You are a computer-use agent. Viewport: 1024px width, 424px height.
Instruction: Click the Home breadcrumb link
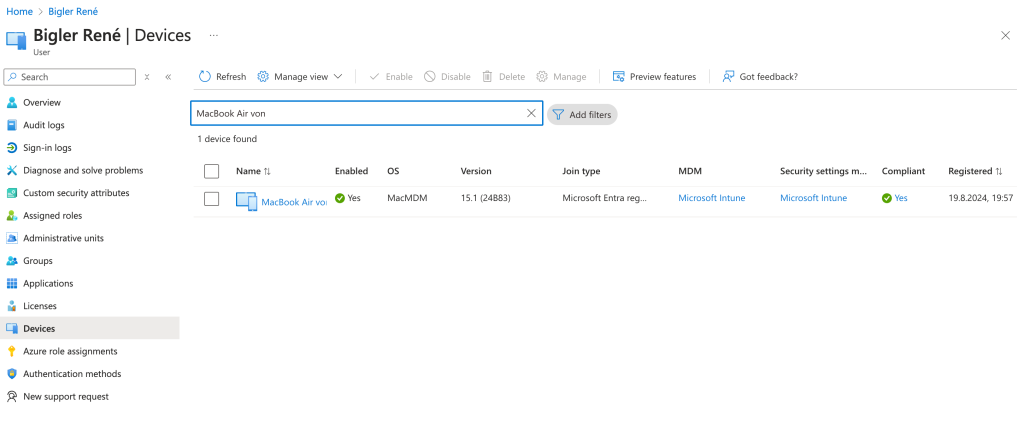click(19, 11)
